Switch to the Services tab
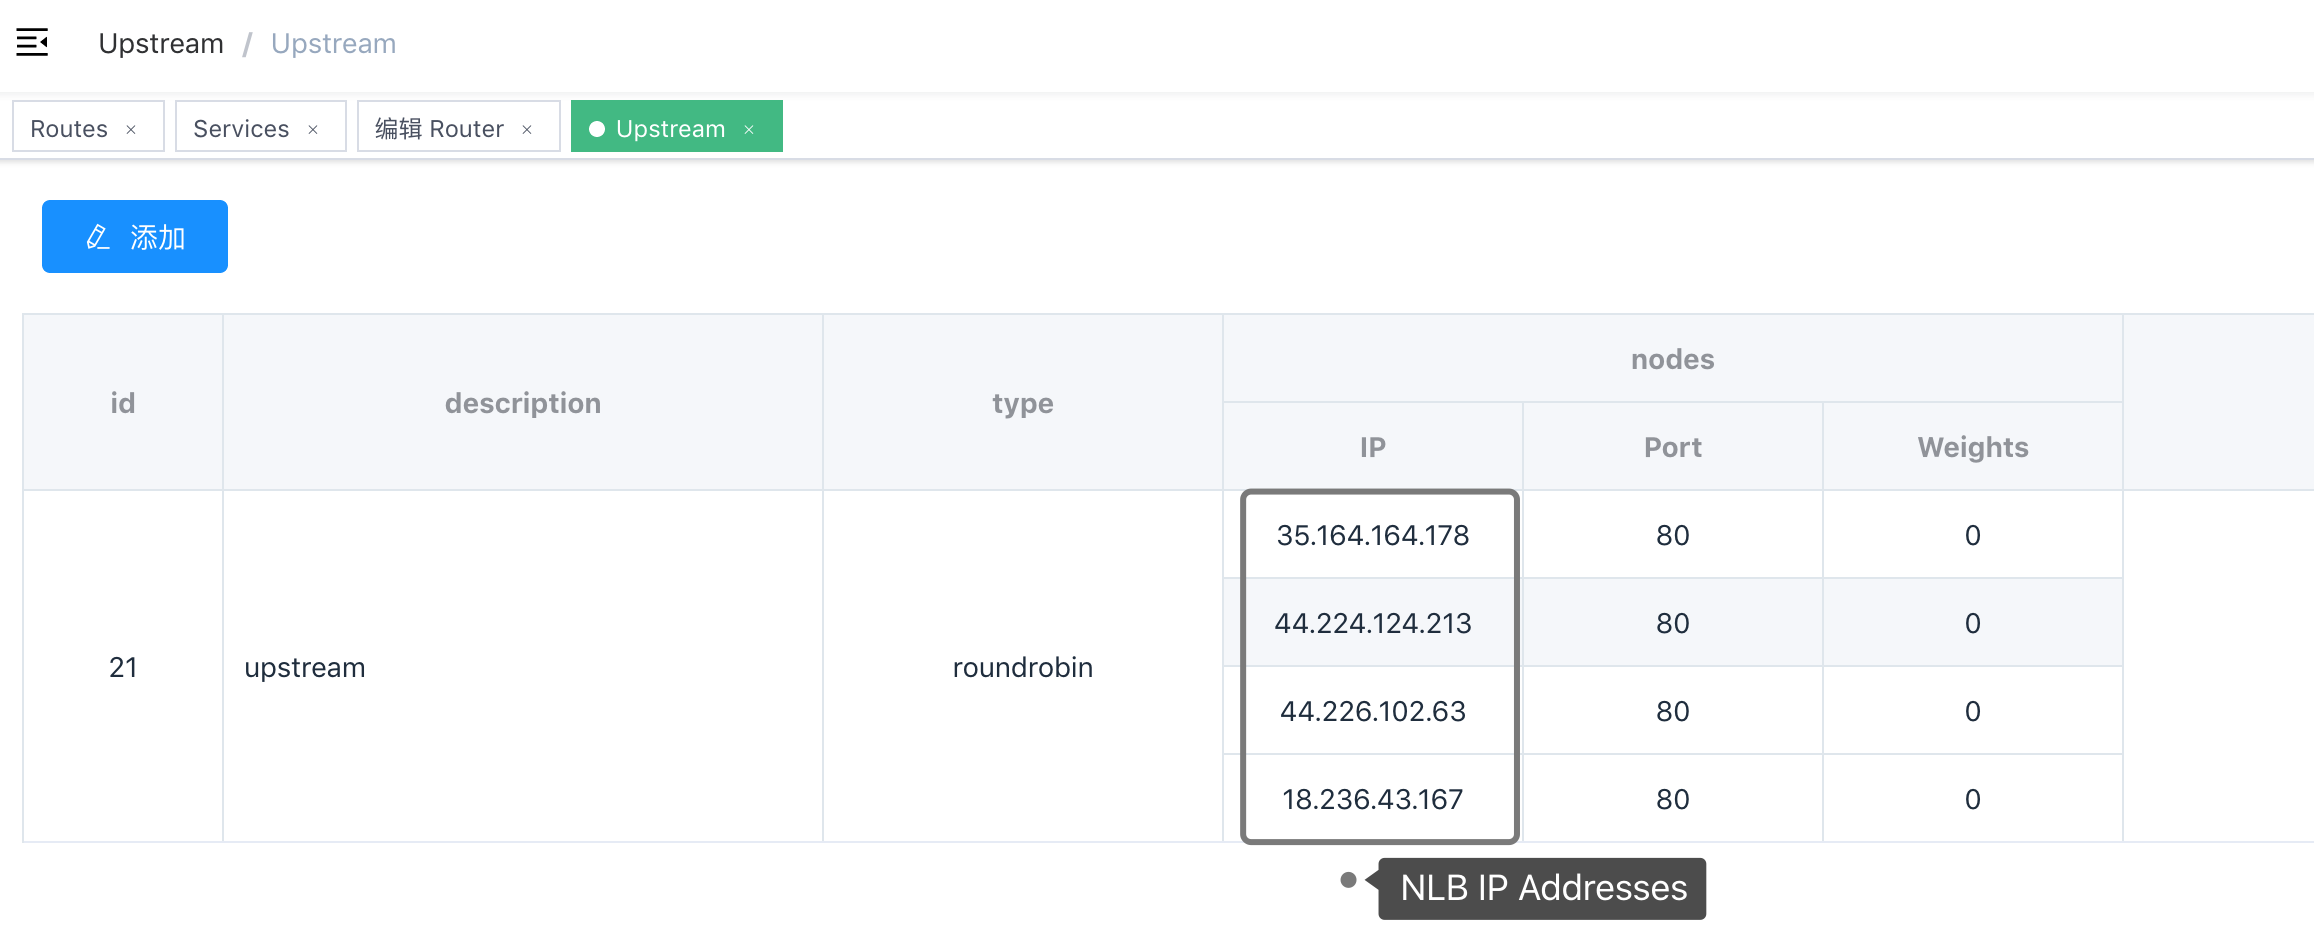This screenshot has height=948, width=2314. pos(241,129)
